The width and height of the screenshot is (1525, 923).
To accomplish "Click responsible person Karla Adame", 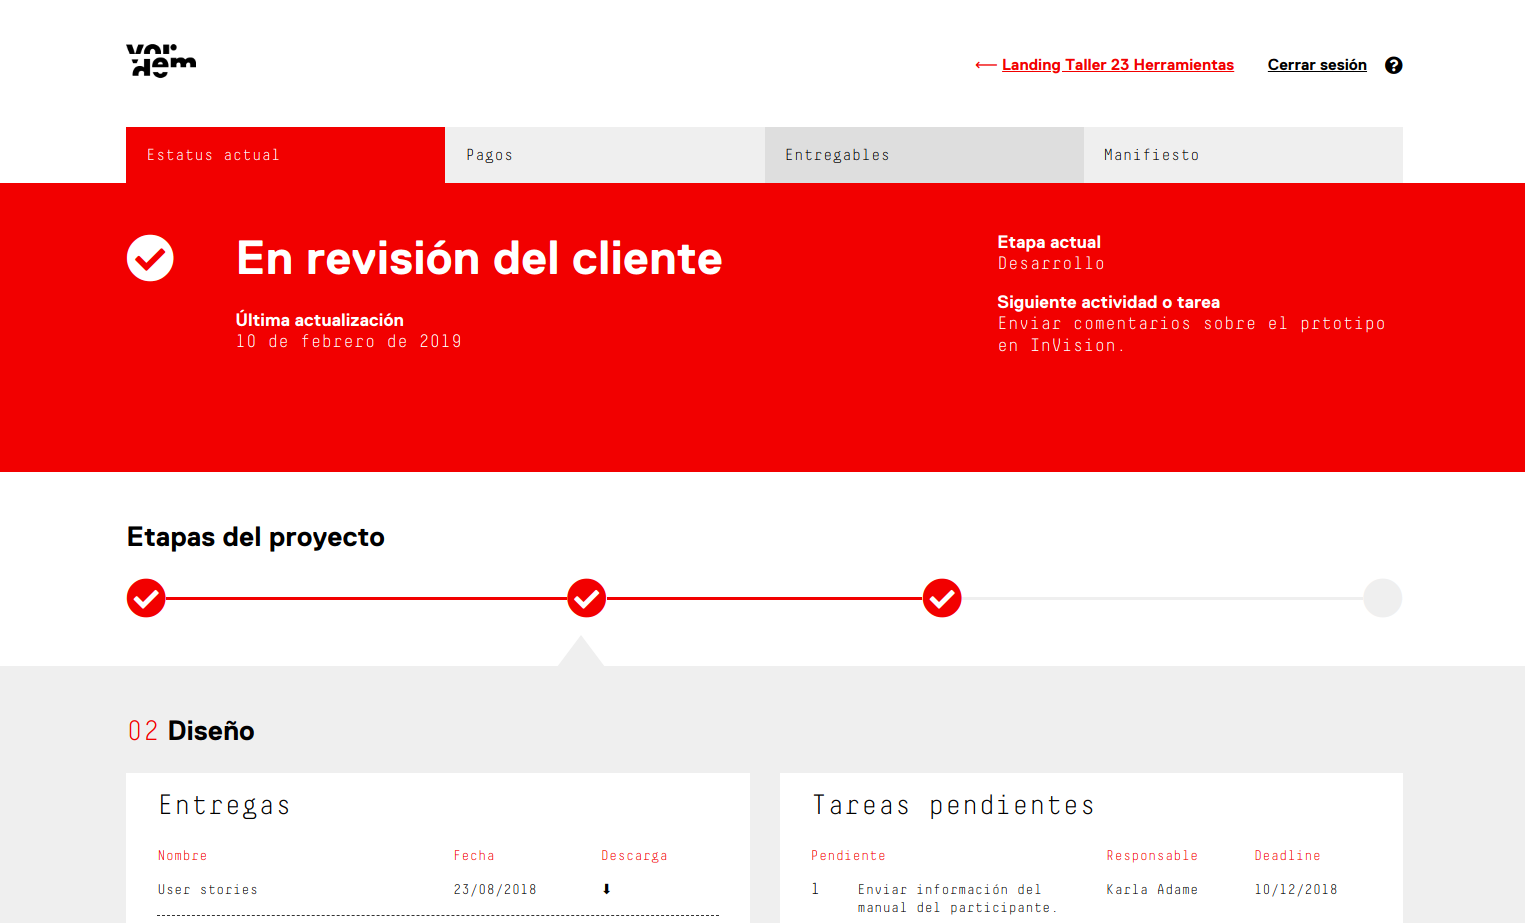I will click(x=1152, y=890).
